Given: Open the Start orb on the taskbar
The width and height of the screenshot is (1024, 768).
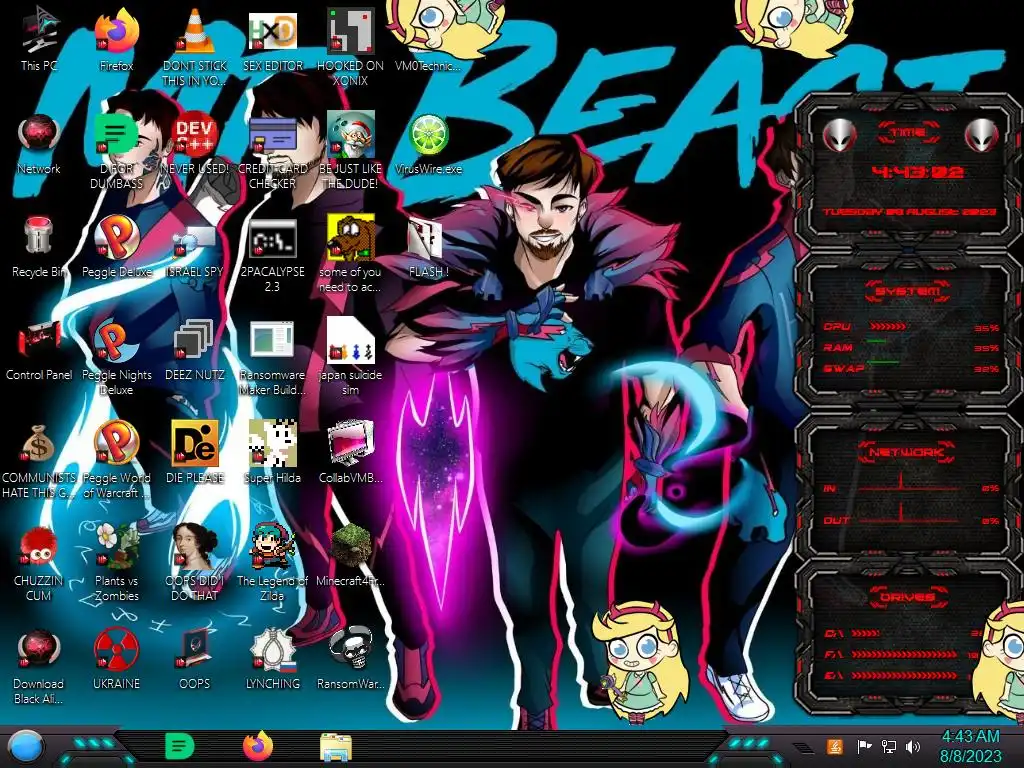Looking at the screenshot, I should click(x=26, y=746).
